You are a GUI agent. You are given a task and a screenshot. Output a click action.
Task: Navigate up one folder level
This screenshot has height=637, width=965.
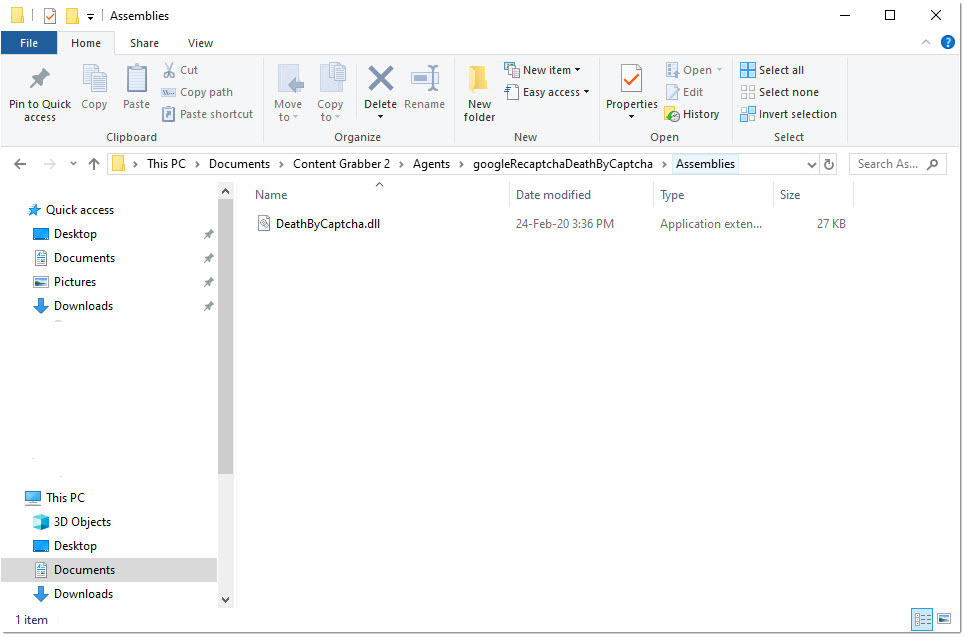[94, 164]
